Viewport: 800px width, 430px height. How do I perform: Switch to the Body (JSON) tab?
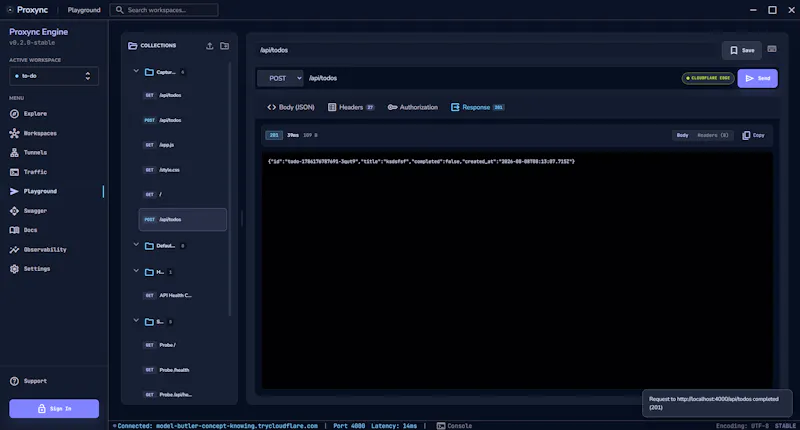(291, 107)
